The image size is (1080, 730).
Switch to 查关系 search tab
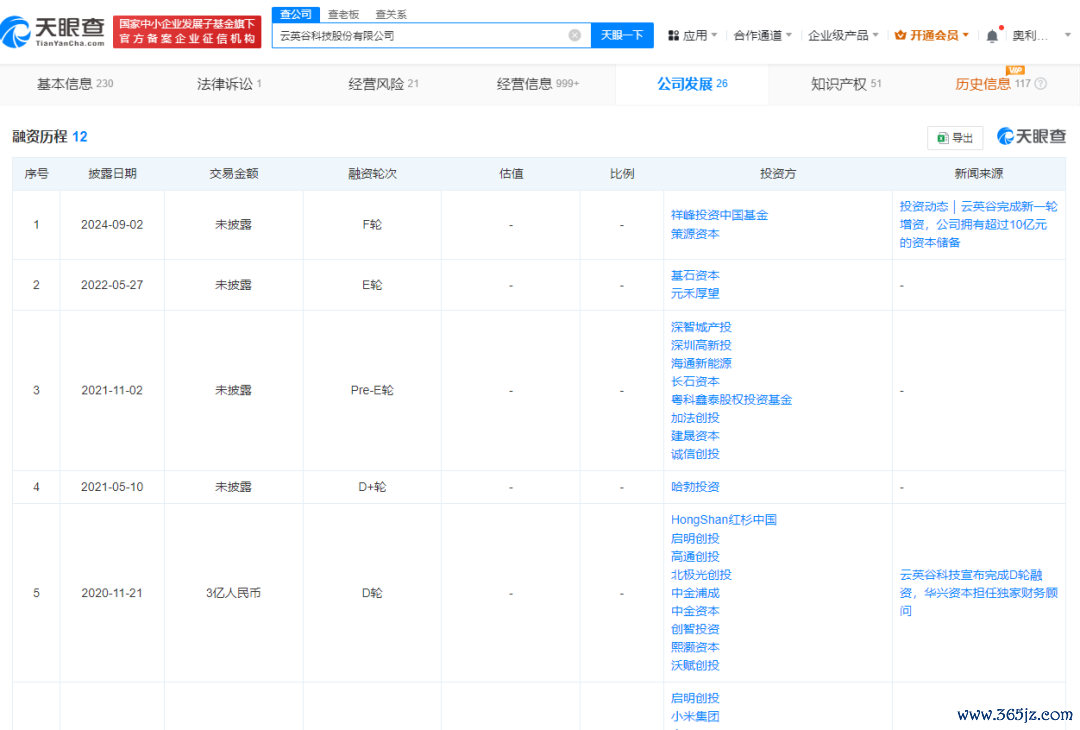click(x=391, y=14)
